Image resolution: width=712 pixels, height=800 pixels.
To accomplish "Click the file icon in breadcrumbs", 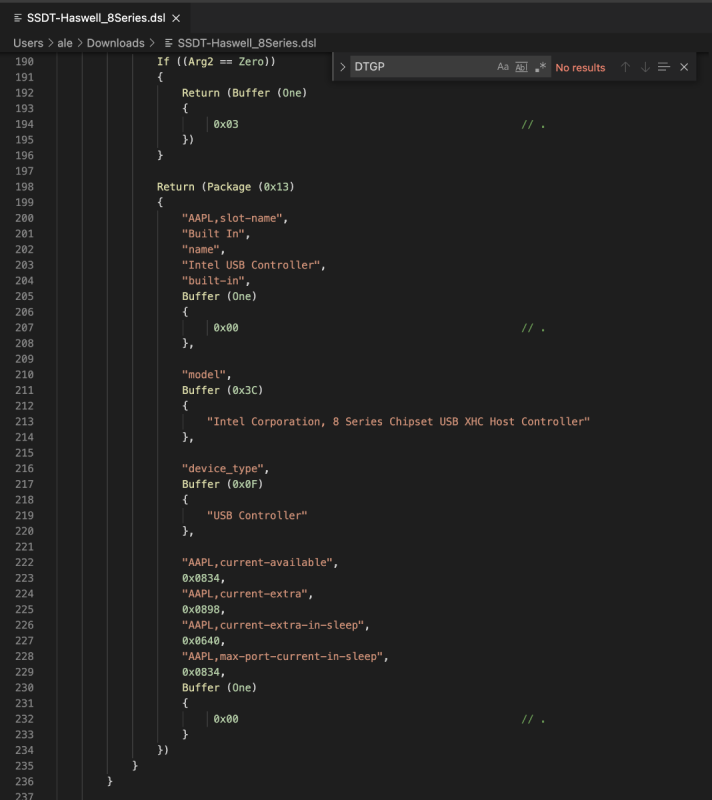I will coord(168,42).
